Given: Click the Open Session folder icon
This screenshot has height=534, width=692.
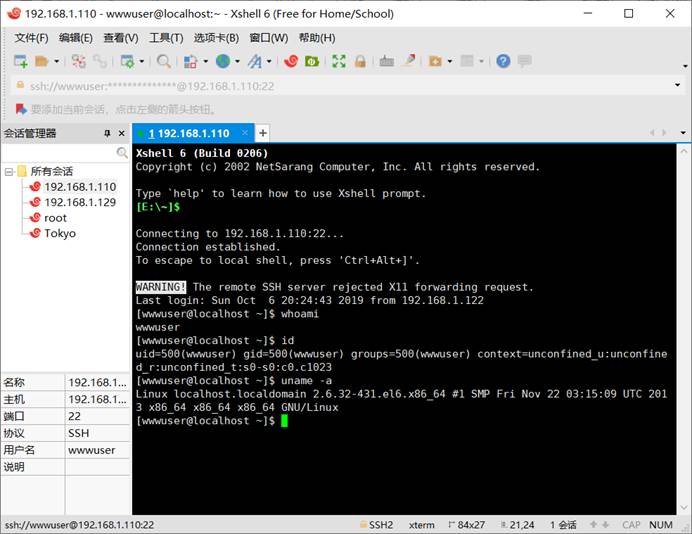Looking at the screenshot, I should point(43,61).
